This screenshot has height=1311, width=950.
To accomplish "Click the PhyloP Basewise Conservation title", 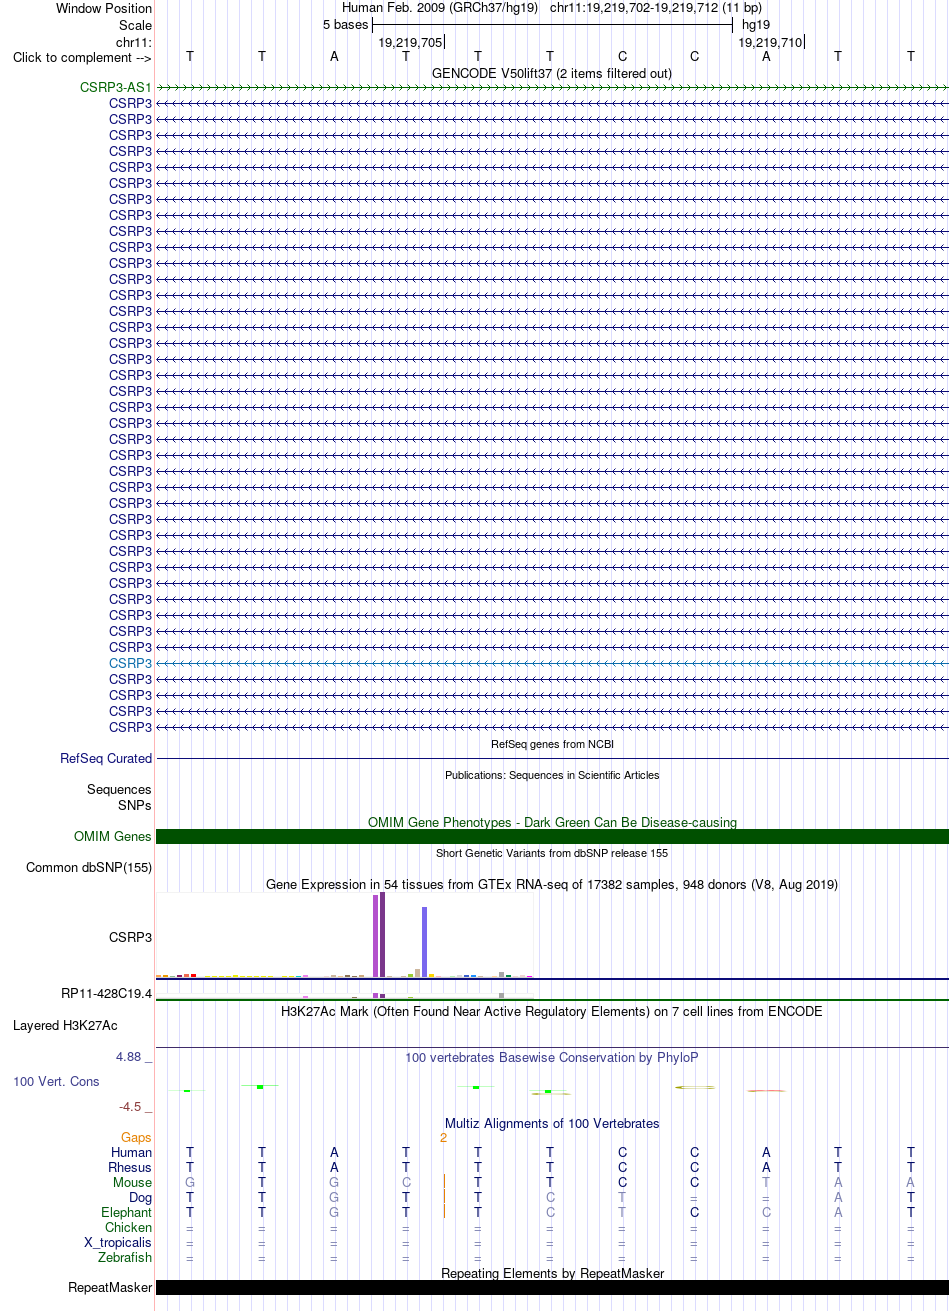I will (552, 1057).
